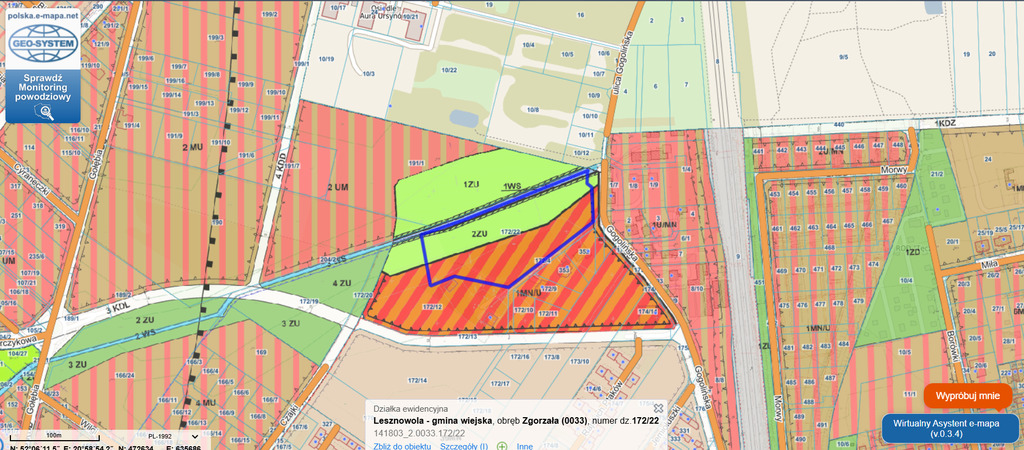The image size is (1024, 450).
Task: Select the 1ZD green zone area
Action: (x=911, y=251)
